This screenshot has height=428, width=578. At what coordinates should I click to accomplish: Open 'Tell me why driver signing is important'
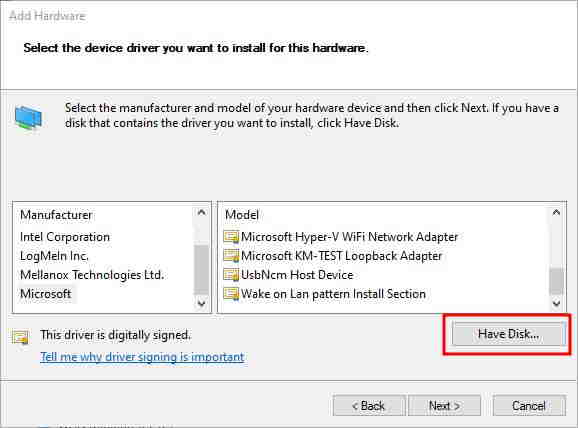142,357
